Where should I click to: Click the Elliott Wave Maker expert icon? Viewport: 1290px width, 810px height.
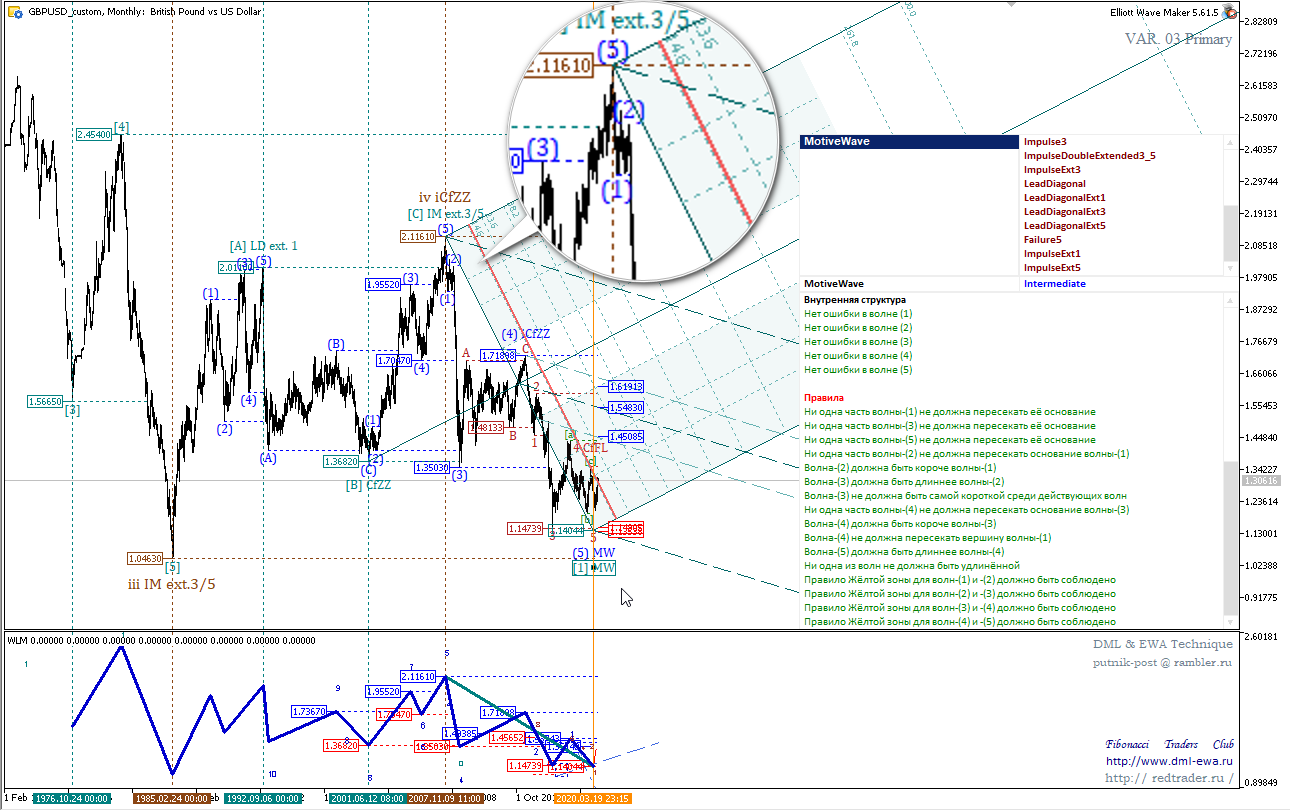(x=1230, y=12)
